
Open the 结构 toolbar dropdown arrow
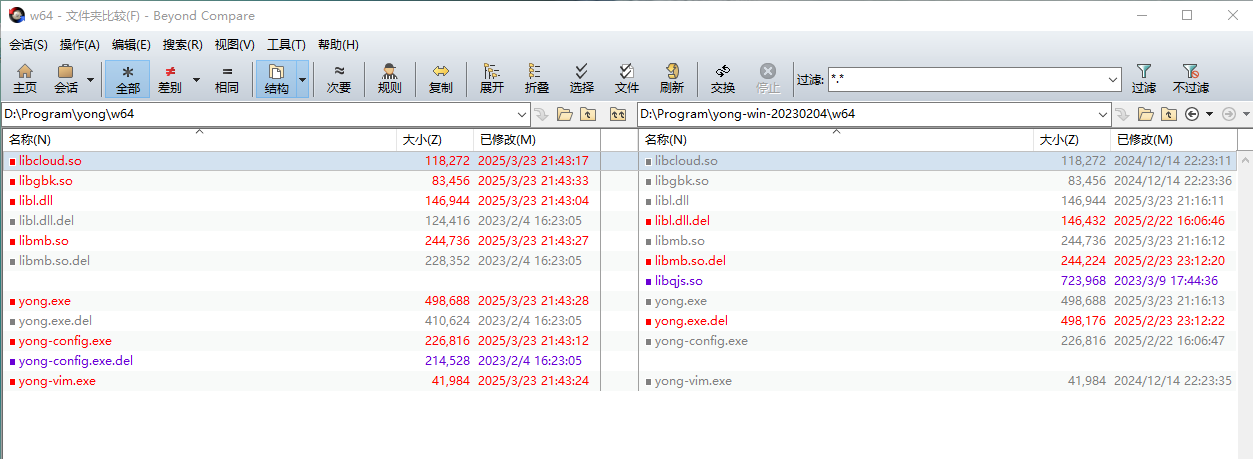303,78
